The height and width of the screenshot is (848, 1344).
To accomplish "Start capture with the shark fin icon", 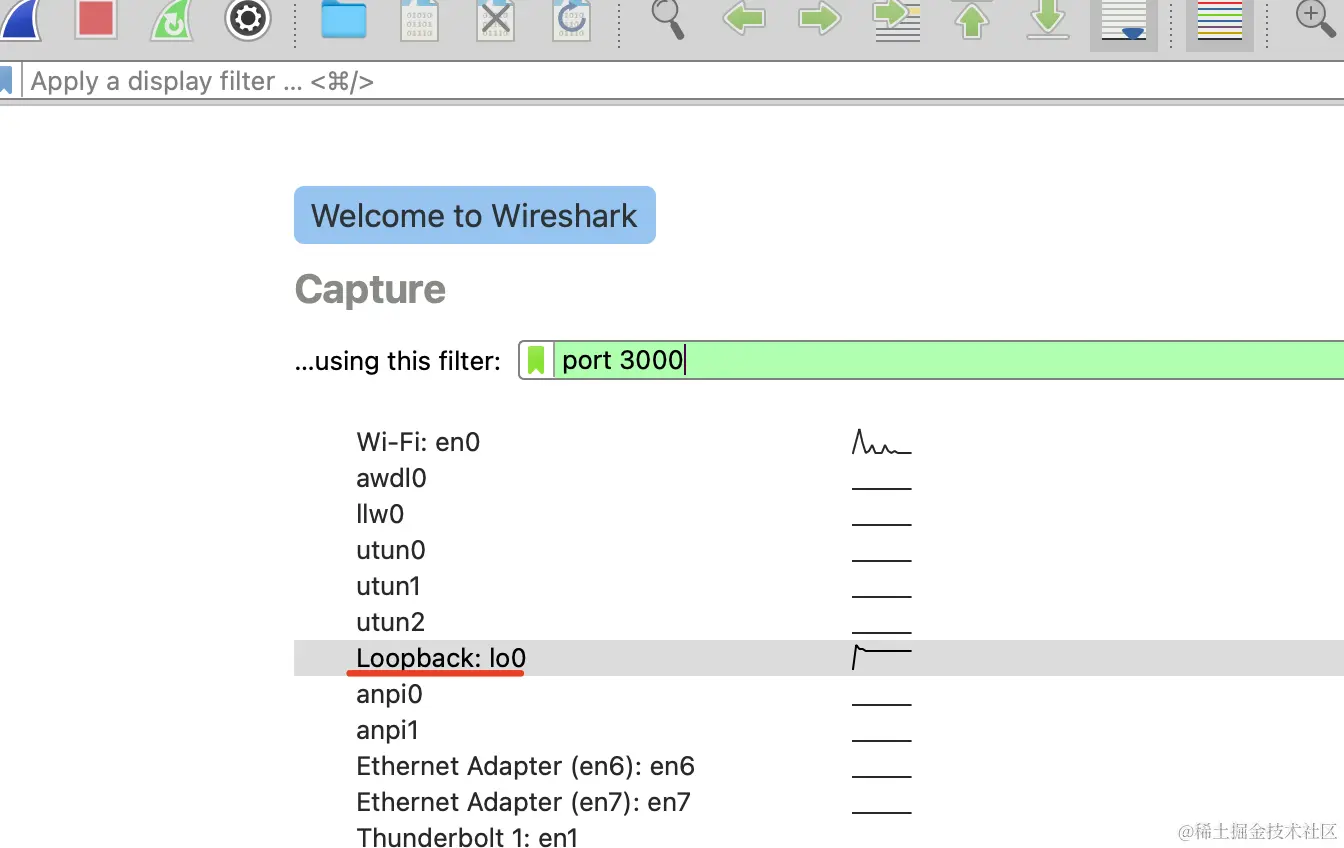I will pos(20,20).
